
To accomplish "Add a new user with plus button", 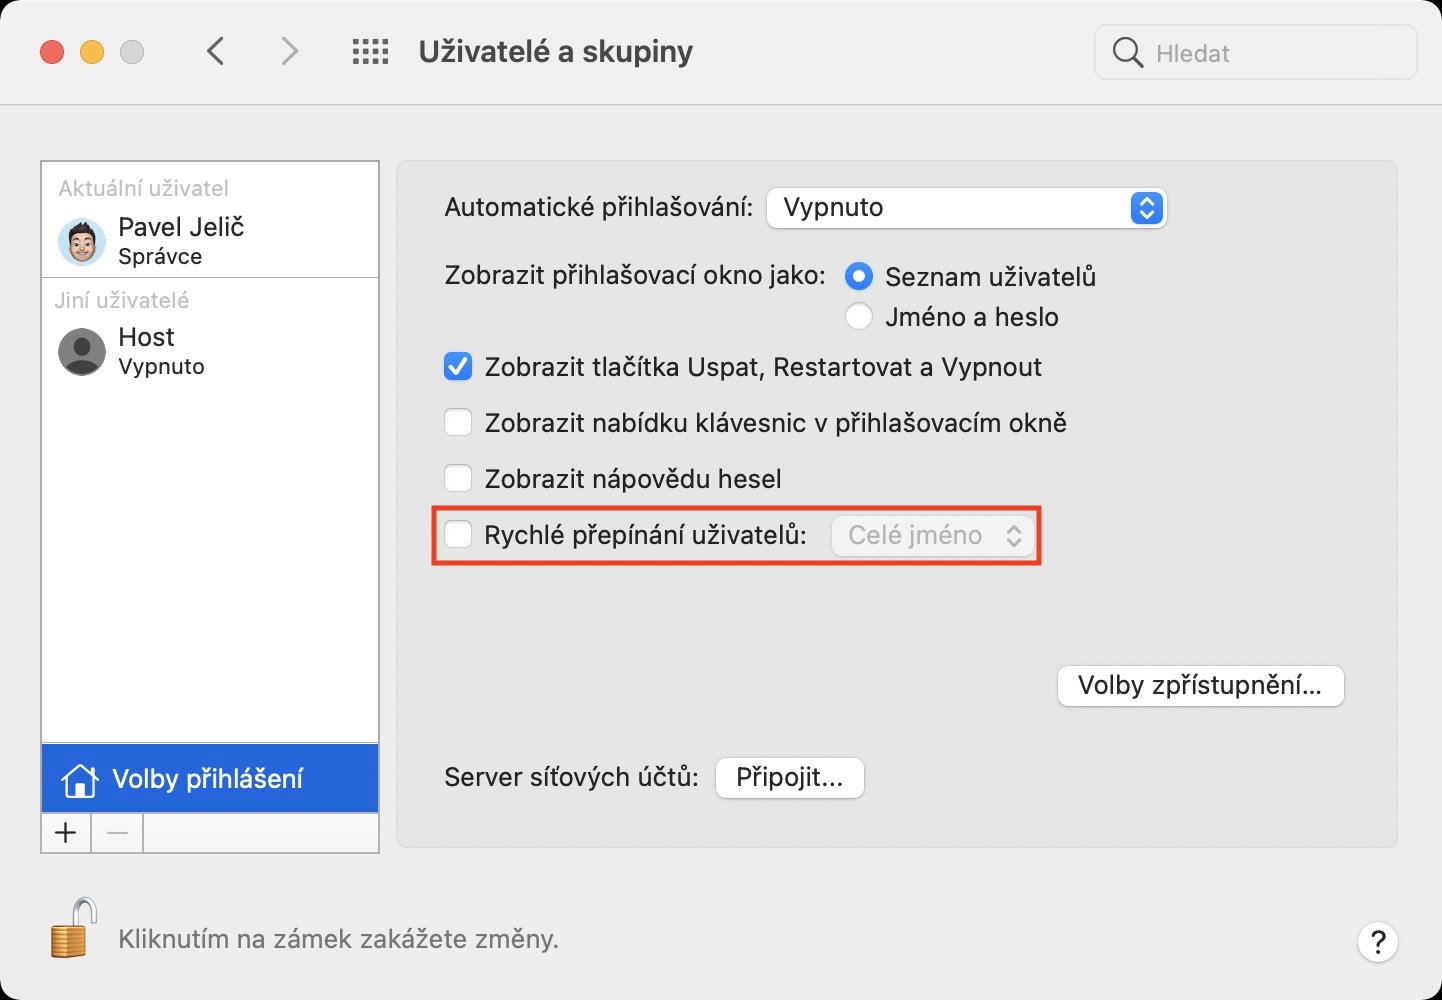I will coord(66,833).
